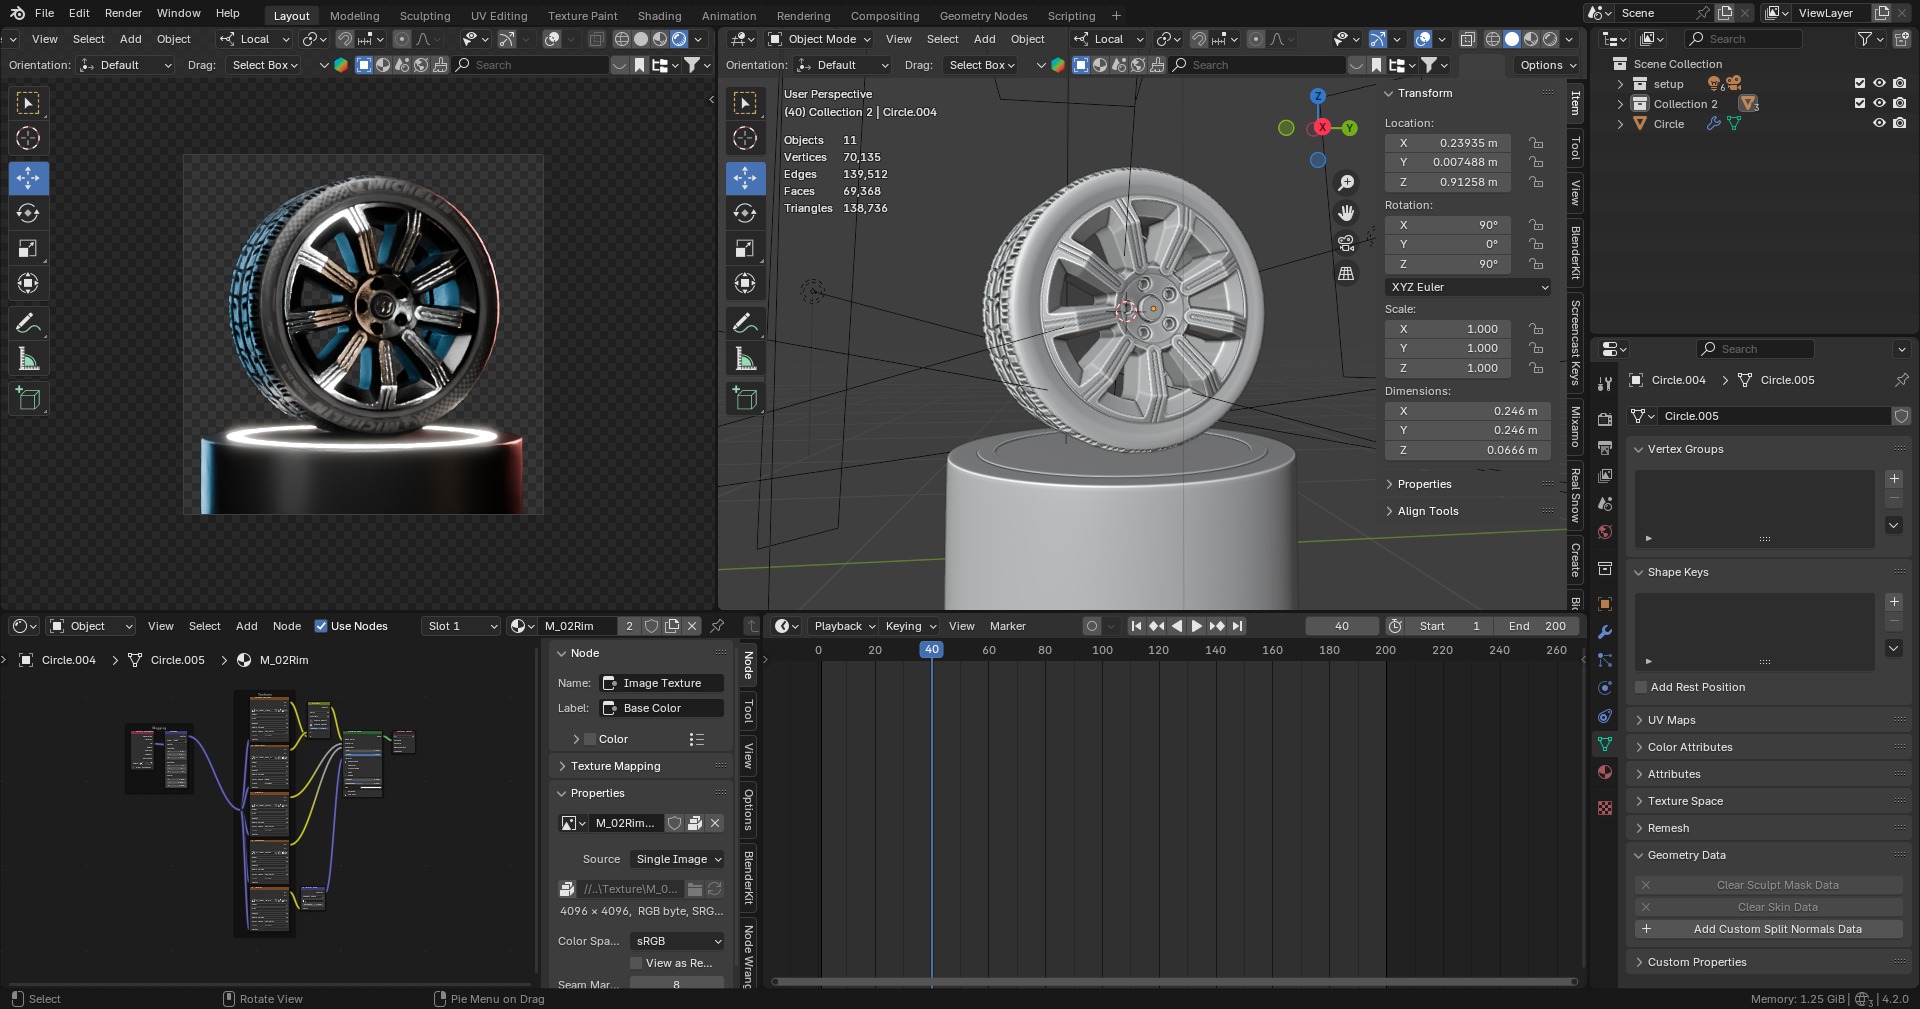Select the Scale tool in right viewport
Screen dimensions: 1920x1009
click(x=745, y=248)
